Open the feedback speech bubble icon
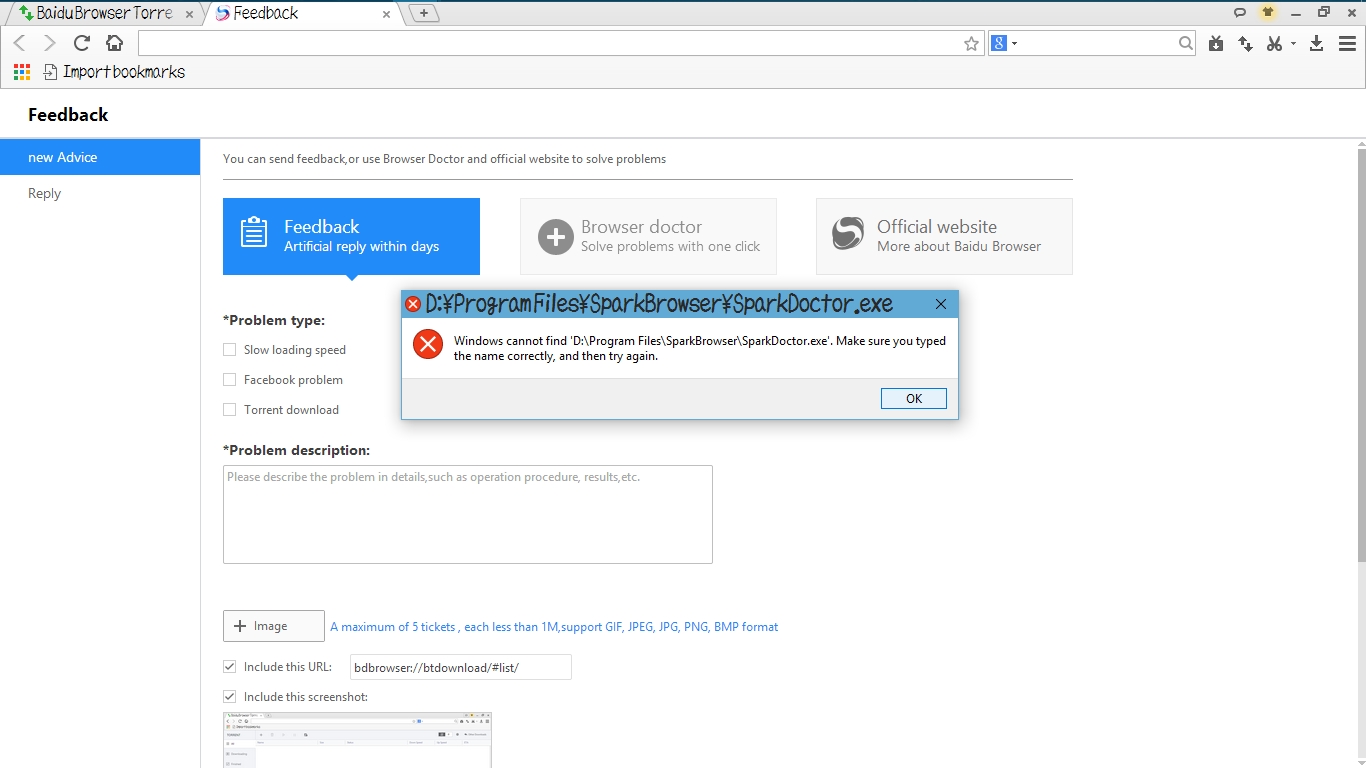 pos(1240,12)
